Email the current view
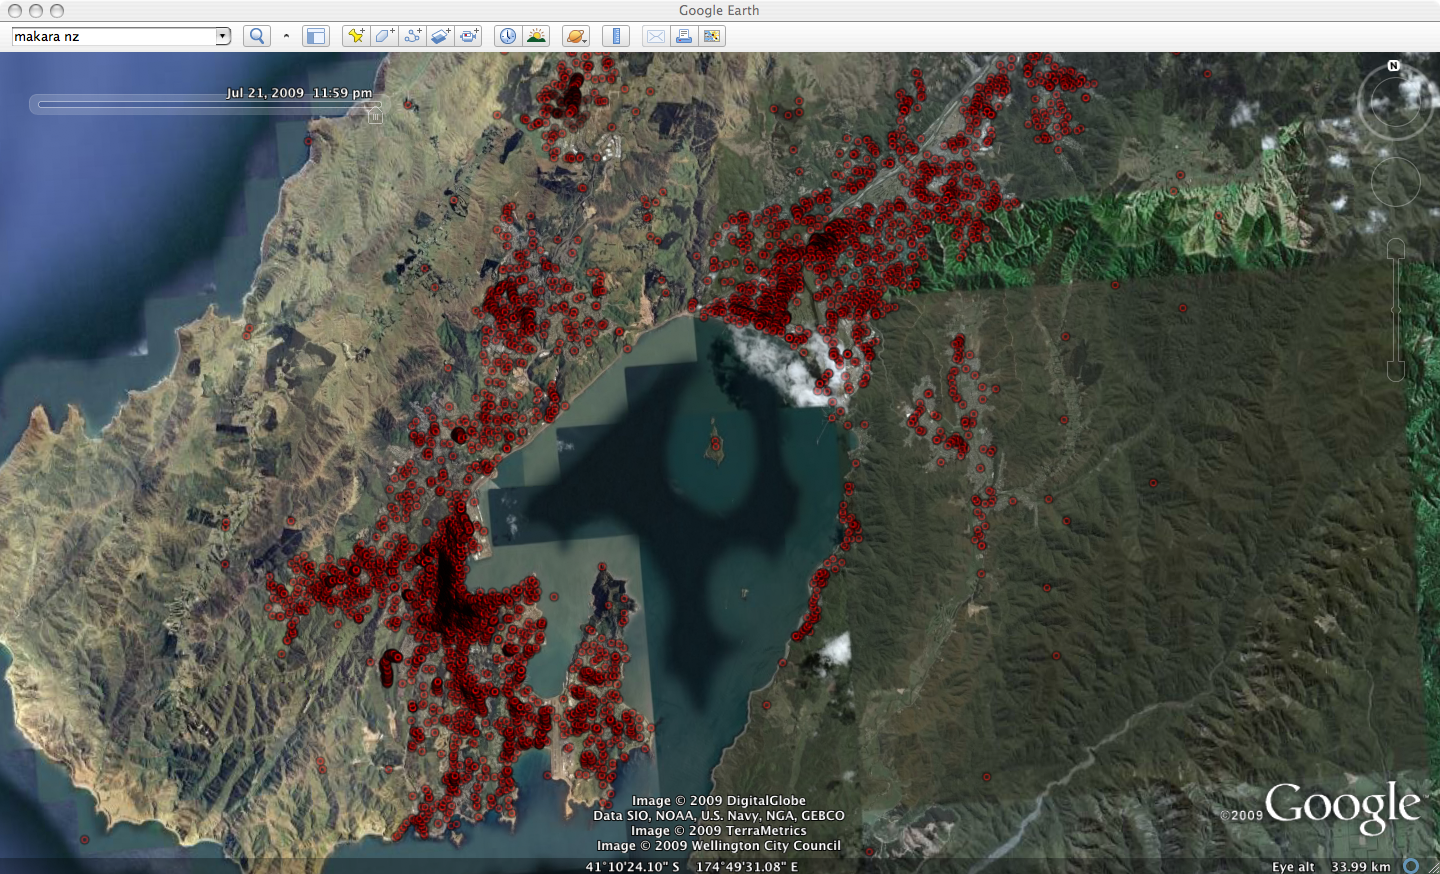1440x874 pixels. [x=655, y=36]
